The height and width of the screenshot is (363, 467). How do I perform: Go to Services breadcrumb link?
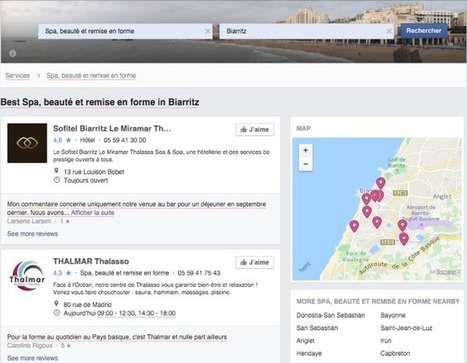[x=18, y=76]
